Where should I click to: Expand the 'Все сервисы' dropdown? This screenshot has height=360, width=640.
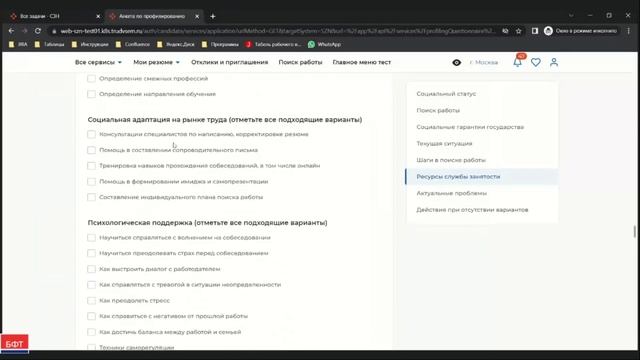coord(98,62)
